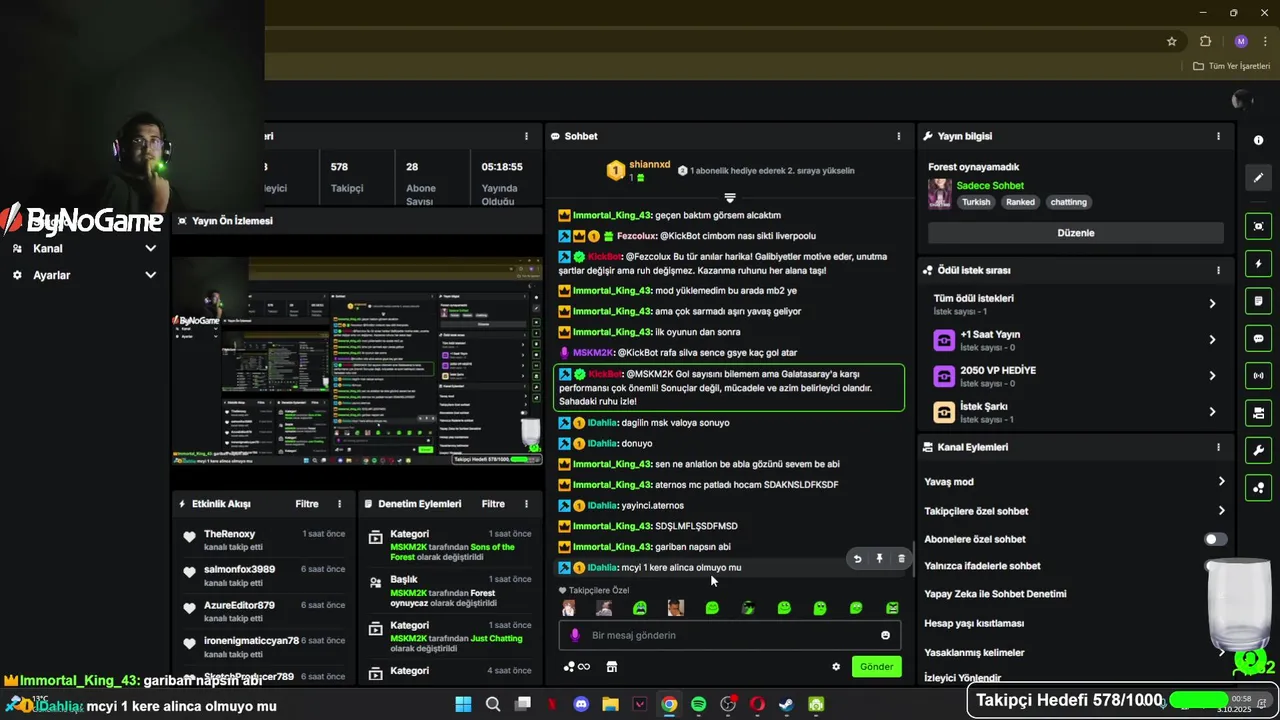Open Etkinlik Akışı three-dot menu
Image resolution: width=1280 pixels, height=720 pixels.
coord(339,504)
